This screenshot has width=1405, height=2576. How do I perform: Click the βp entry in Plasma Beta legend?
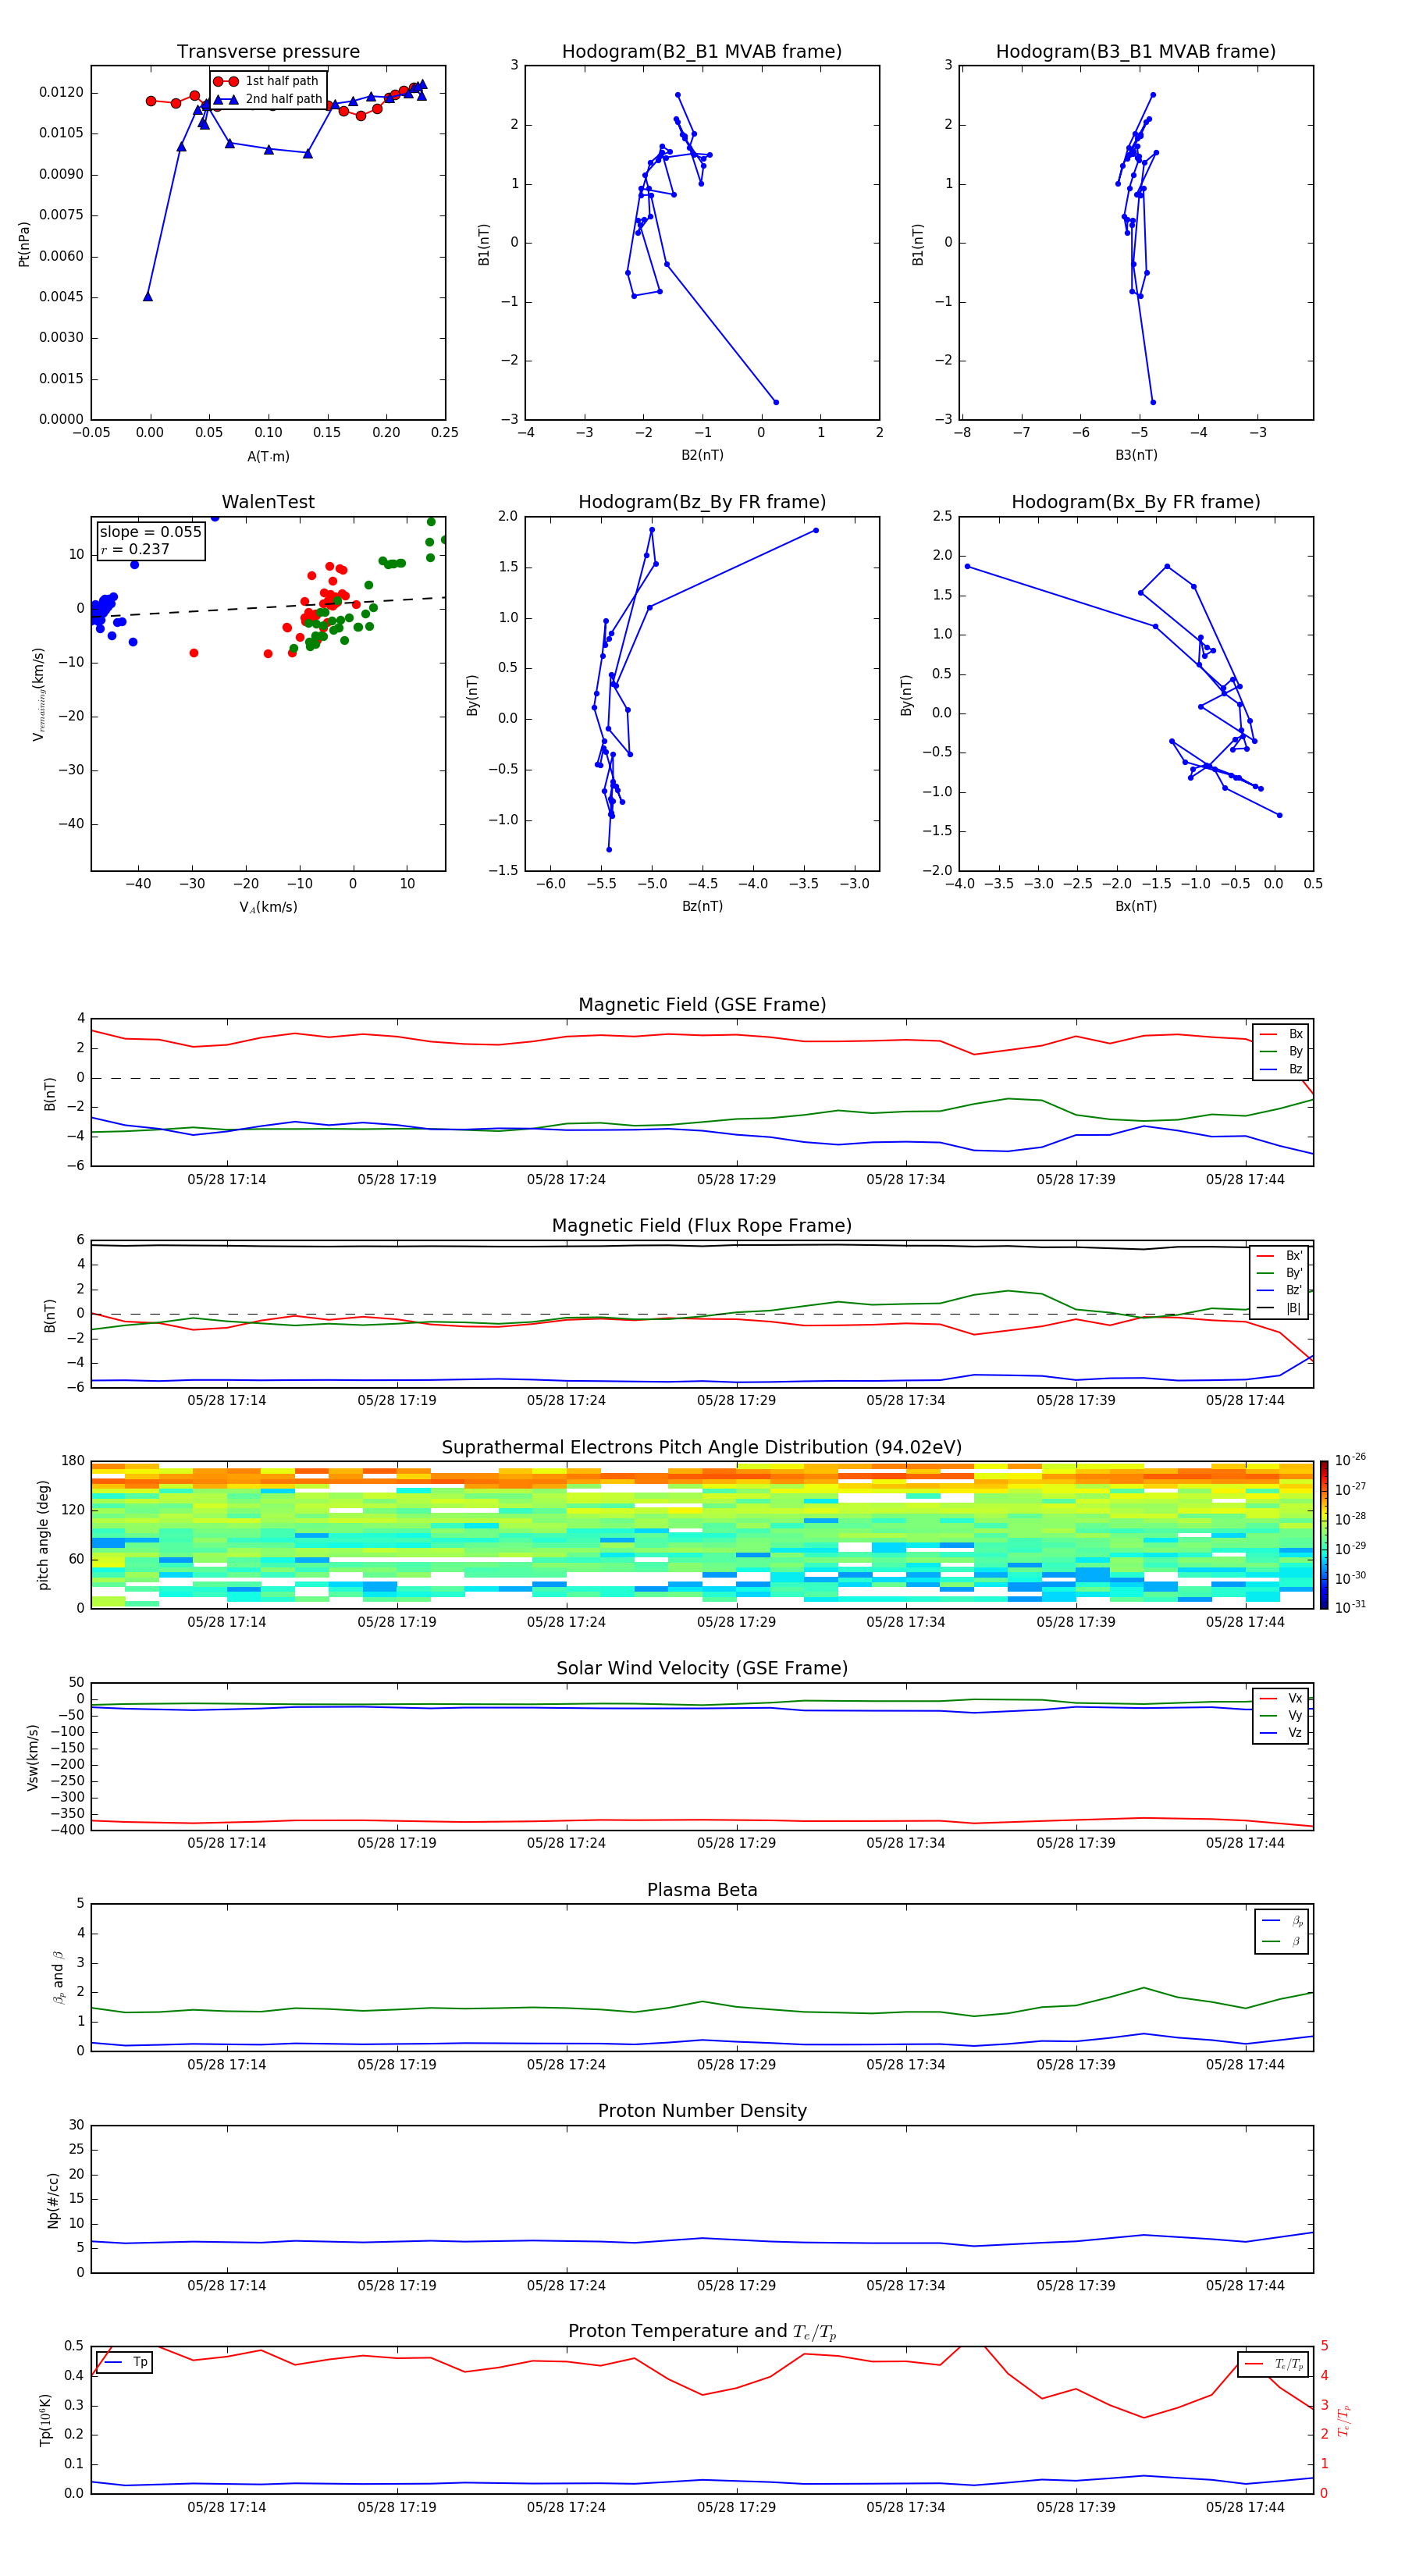[x=1282, y=1921]
